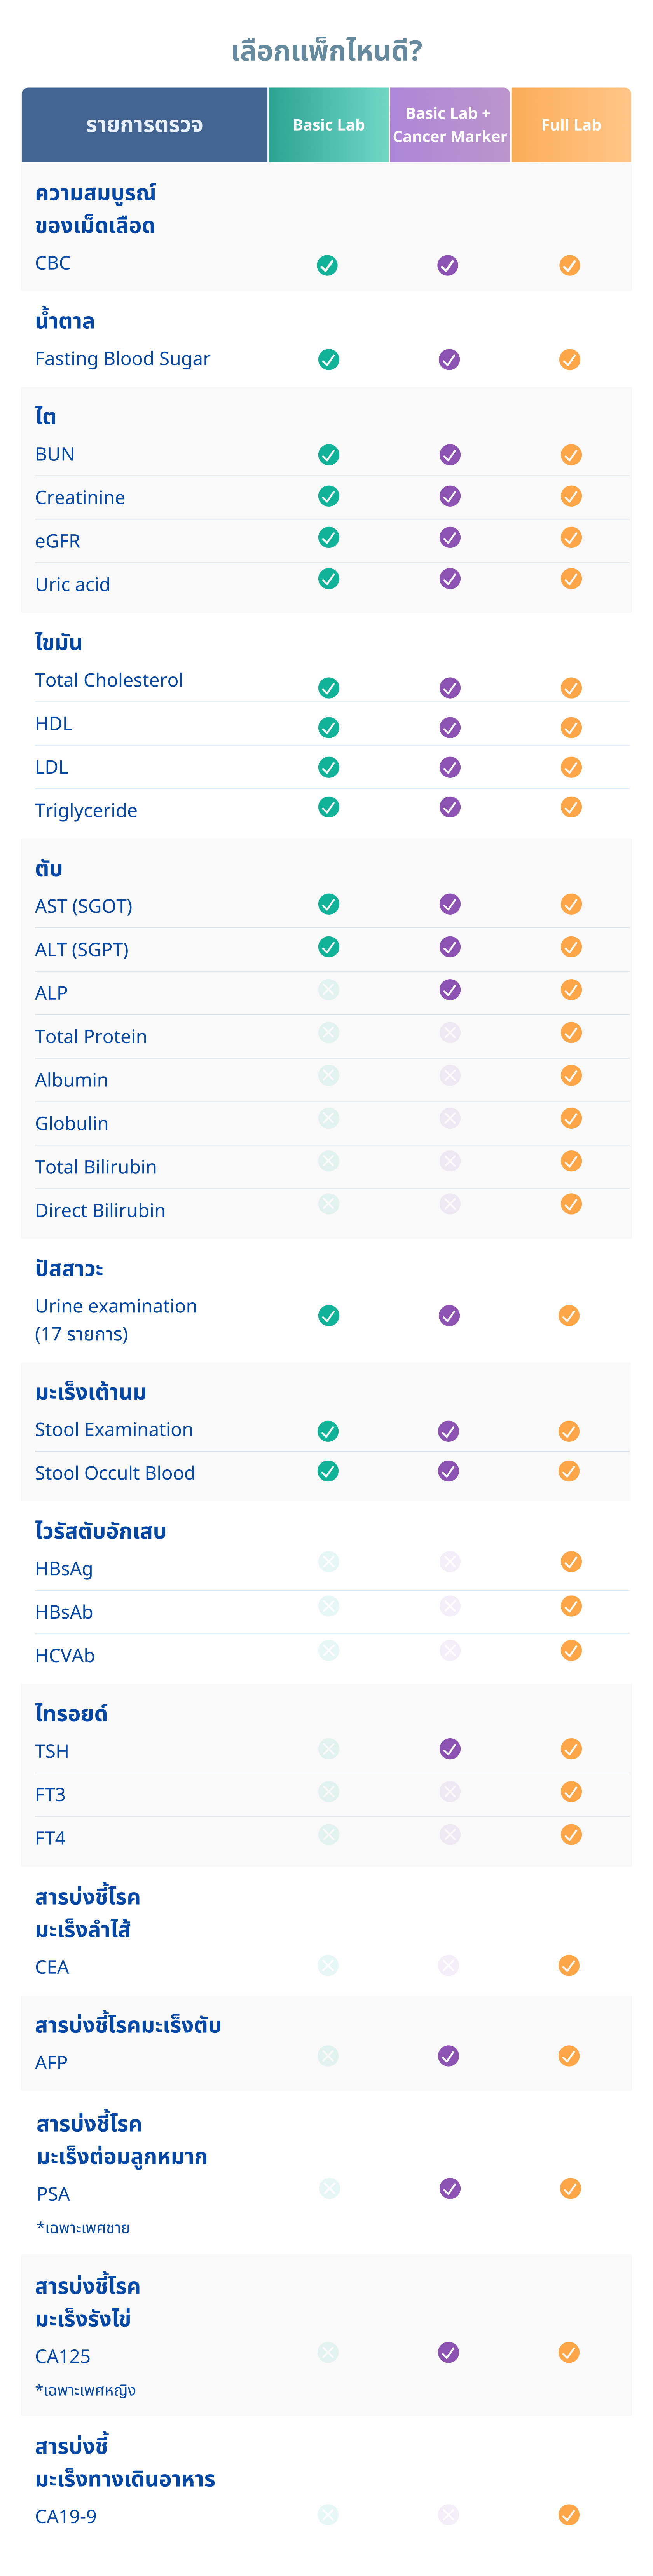Click purple Fasting Blood Sugar checkmark
The height and width of the screenshot is (2576, 653).
point(449,359)
